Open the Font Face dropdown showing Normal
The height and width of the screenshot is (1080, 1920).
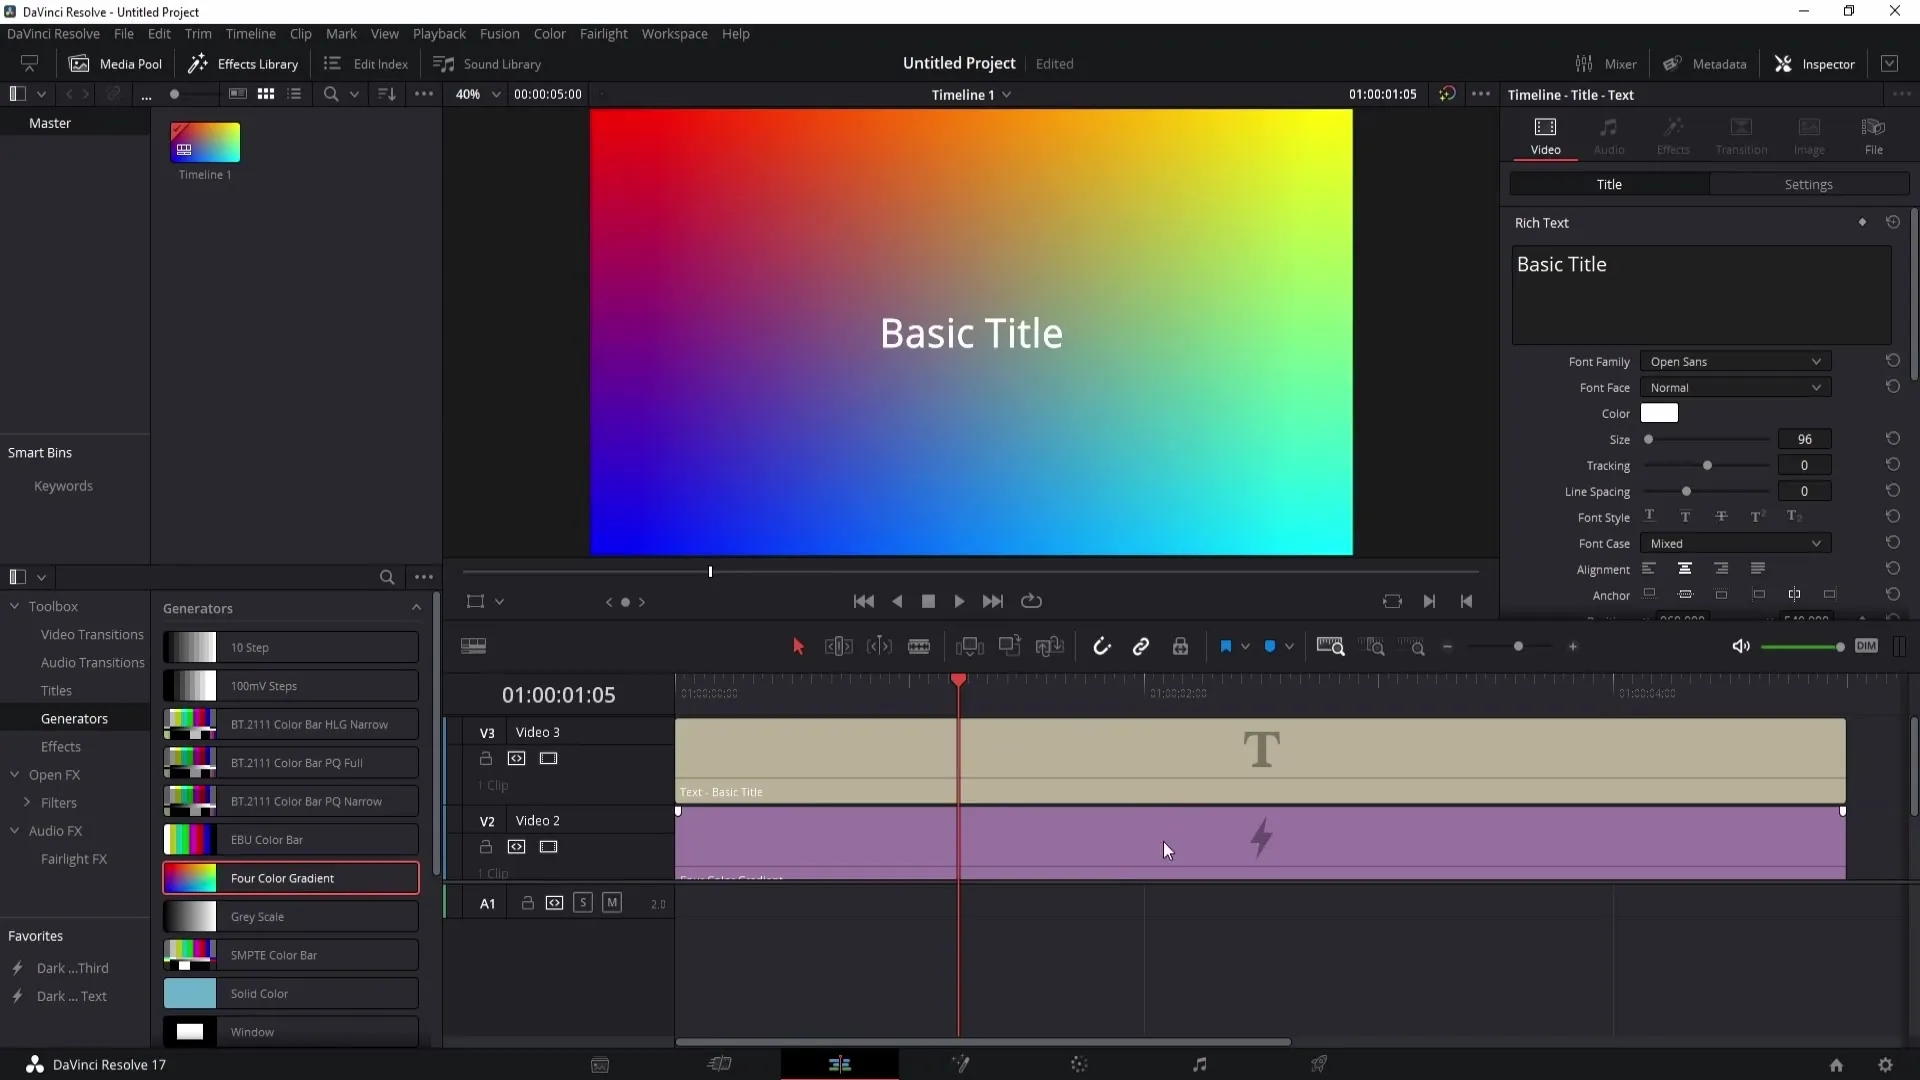pyautogui.click(x=1735, y=388)
